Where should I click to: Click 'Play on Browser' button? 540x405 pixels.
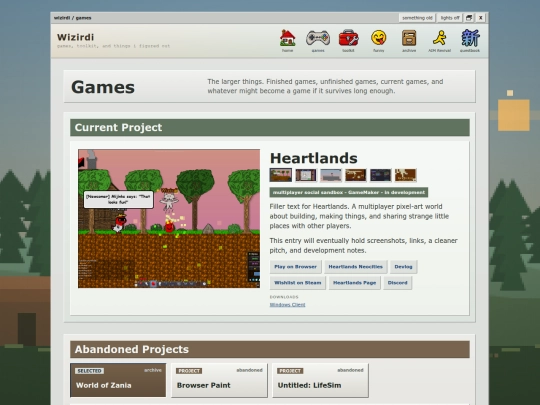pos(295,267)
